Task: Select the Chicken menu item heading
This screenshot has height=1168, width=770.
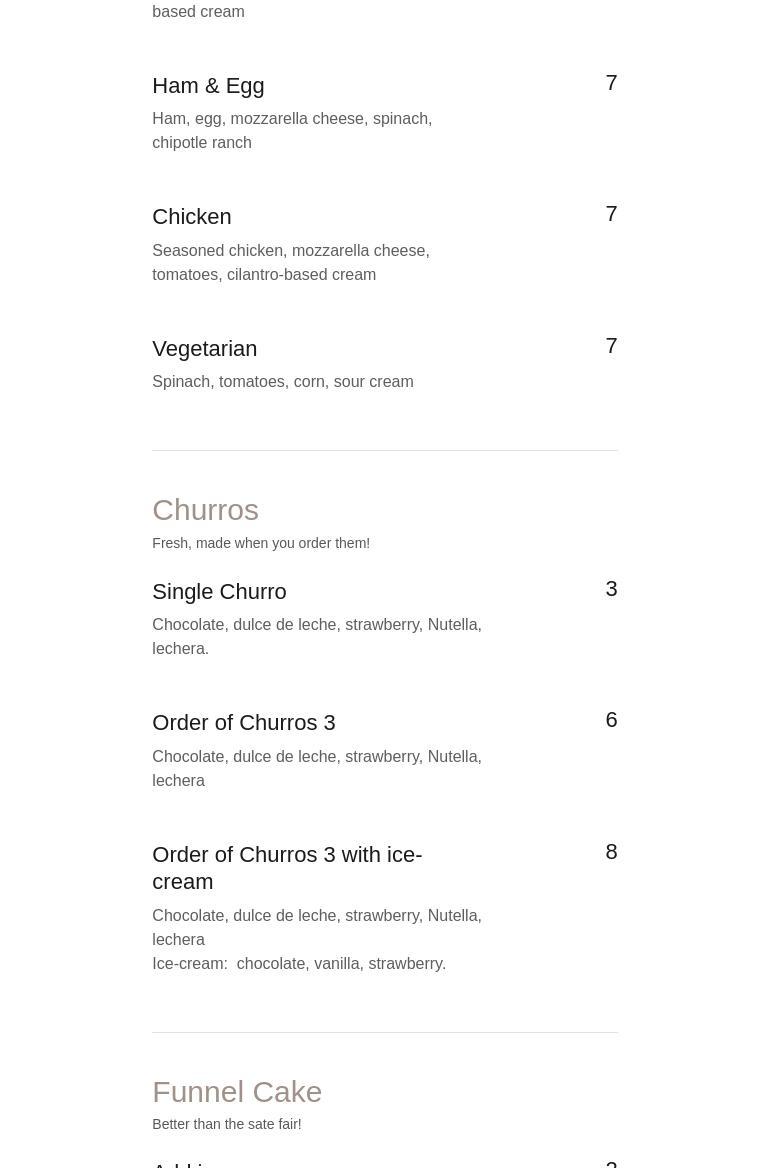Action: pyautogui.click(x=192, y=217)
